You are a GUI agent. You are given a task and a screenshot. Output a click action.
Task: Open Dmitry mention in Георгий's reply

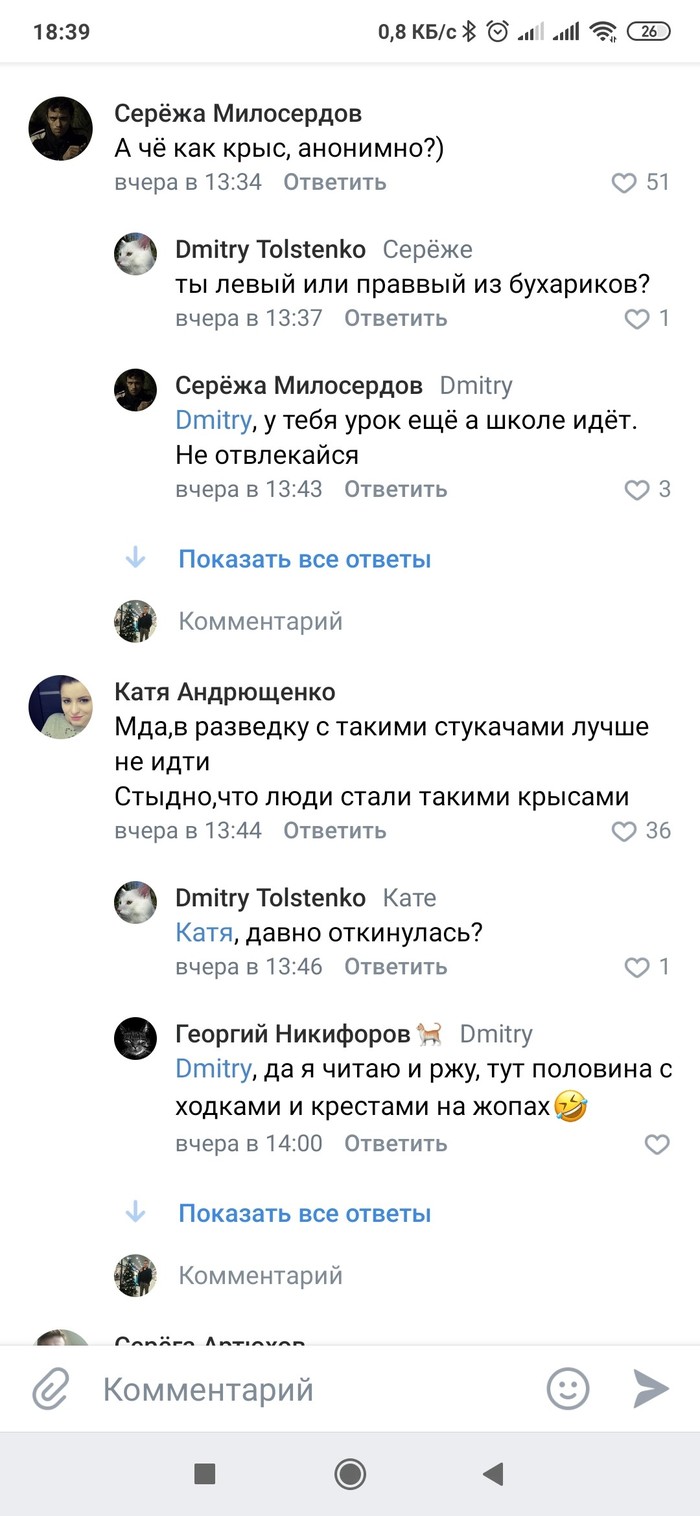(212, 1069)
